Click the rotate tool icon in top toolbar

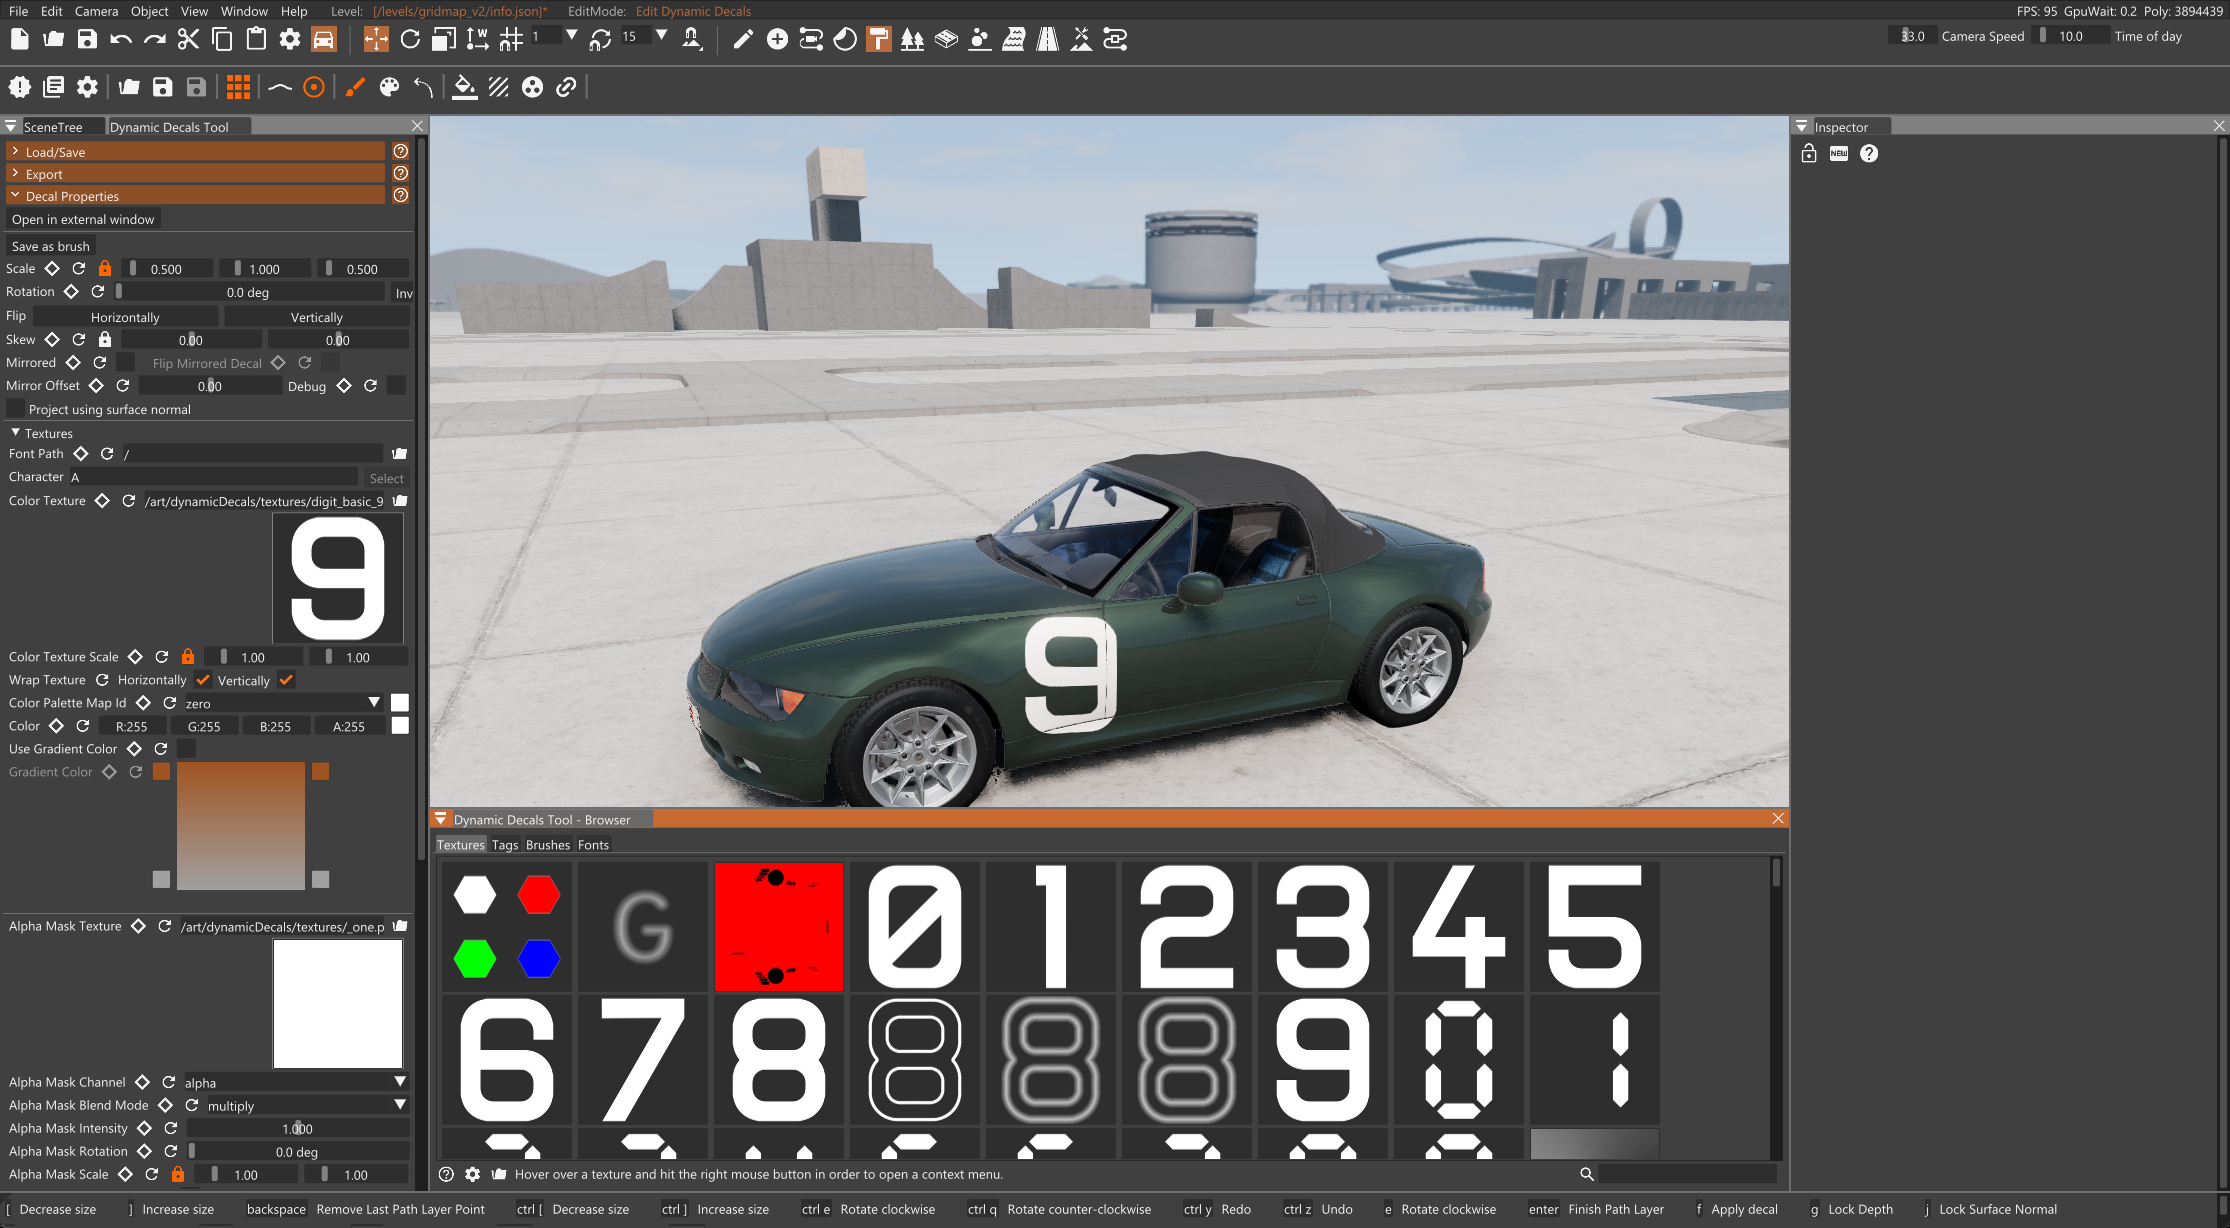[410, 39]
